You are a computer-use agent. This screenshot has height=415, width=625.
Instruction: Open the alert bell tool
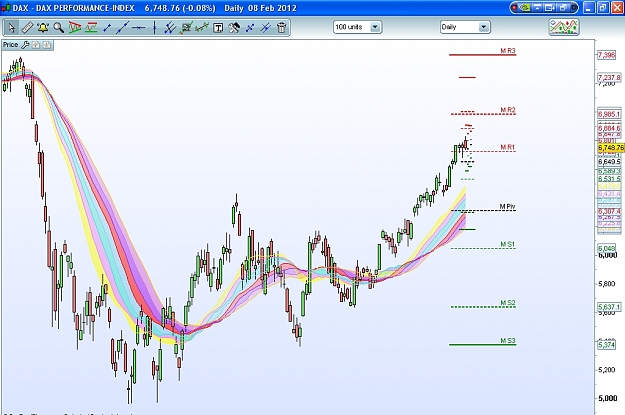(x=43, y=28)
